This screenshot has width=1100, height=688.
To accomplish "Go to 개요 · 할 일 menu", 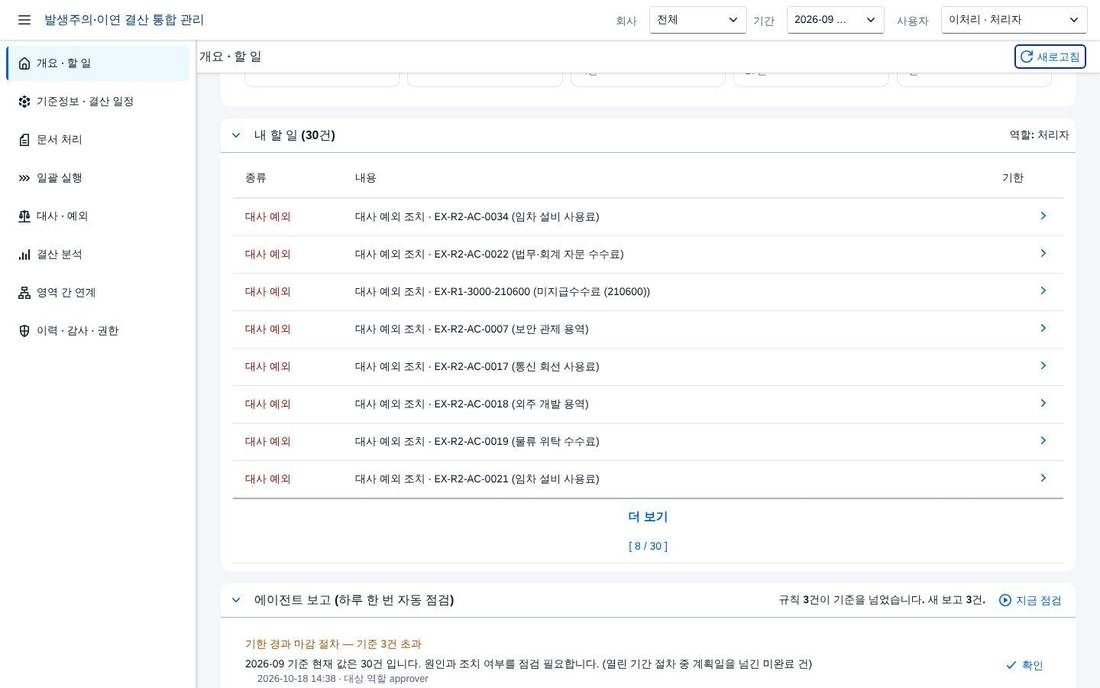I will [x=98, y=63].
